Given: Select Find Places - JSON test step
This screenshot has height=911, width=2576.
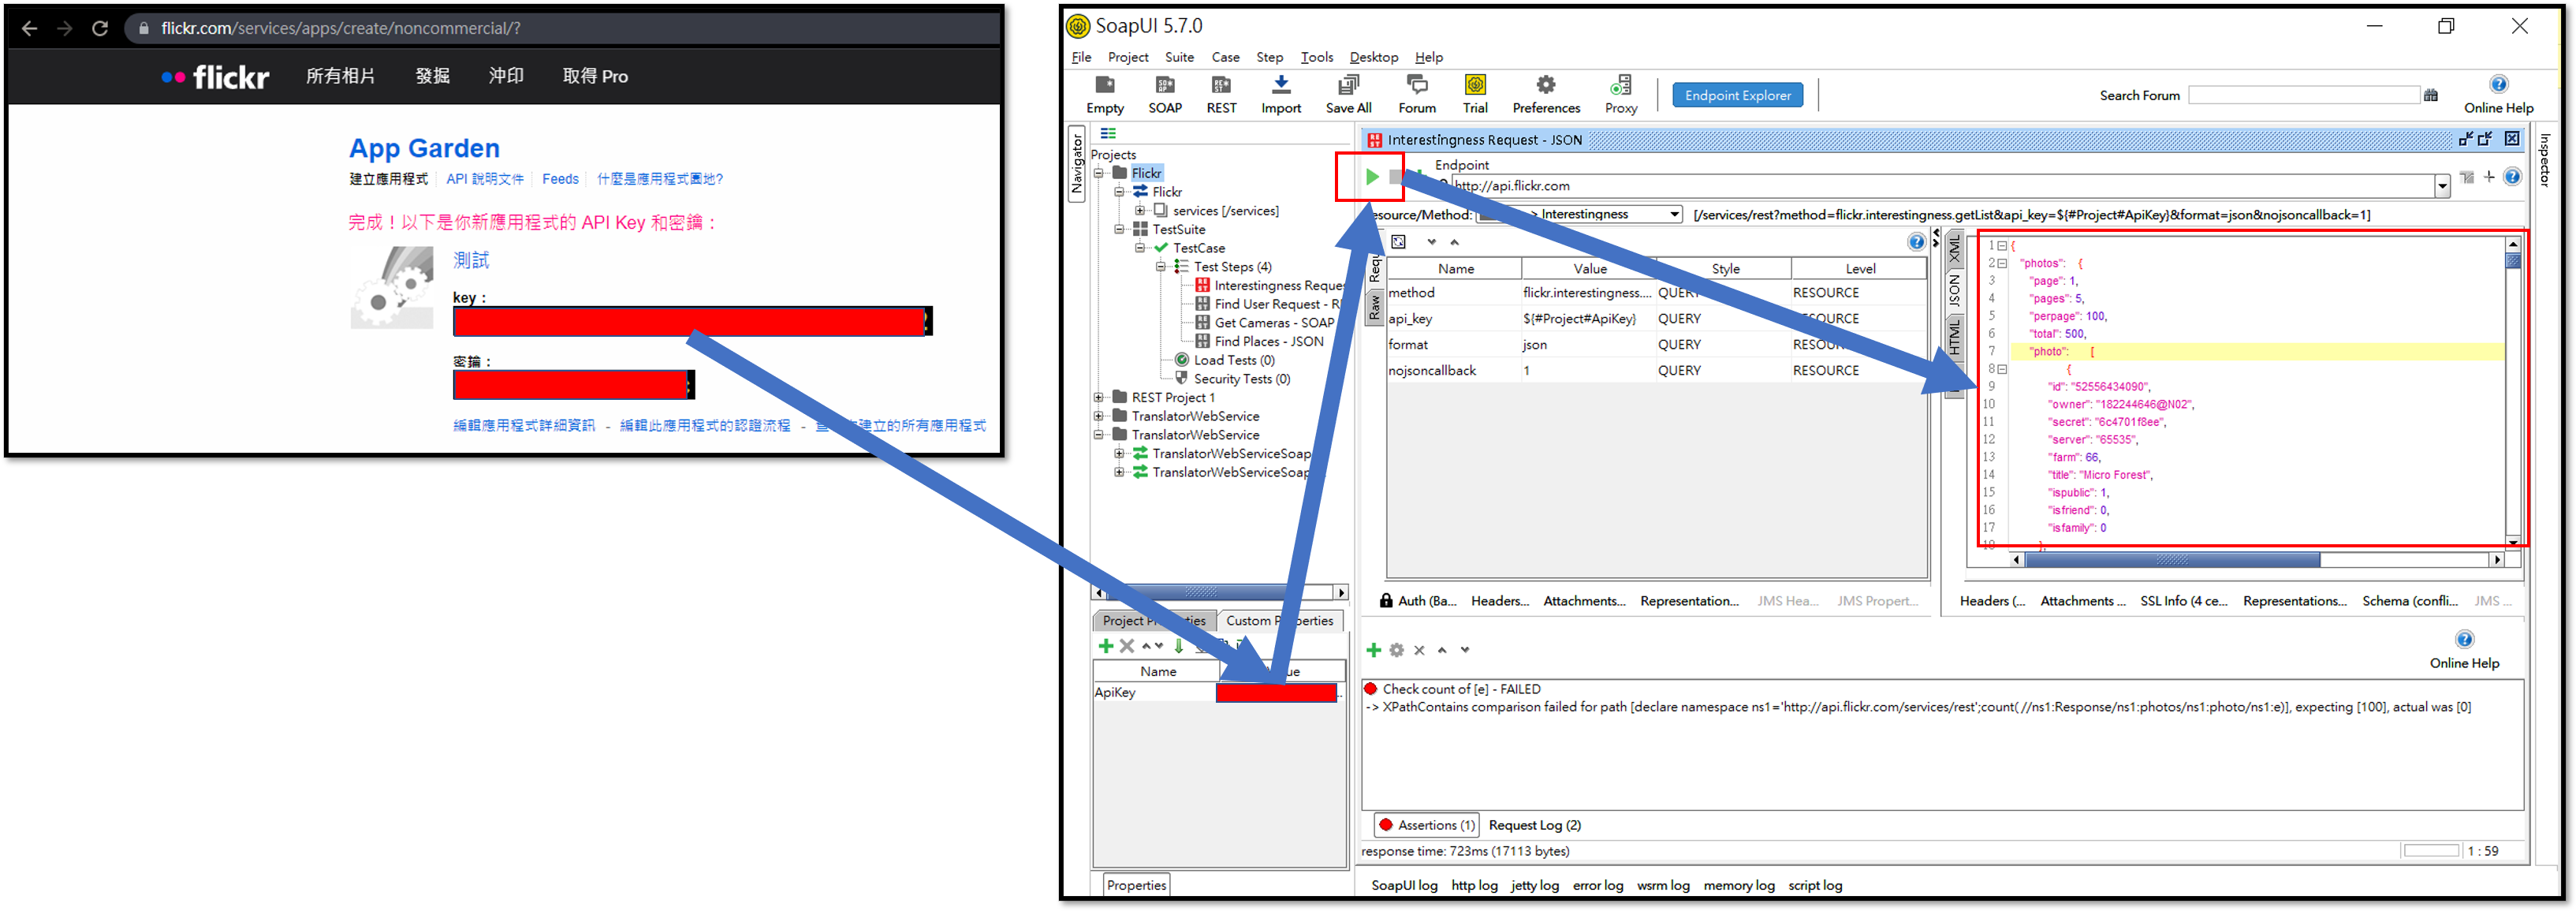Looking at the screenshot, I should coord(1268,341).
